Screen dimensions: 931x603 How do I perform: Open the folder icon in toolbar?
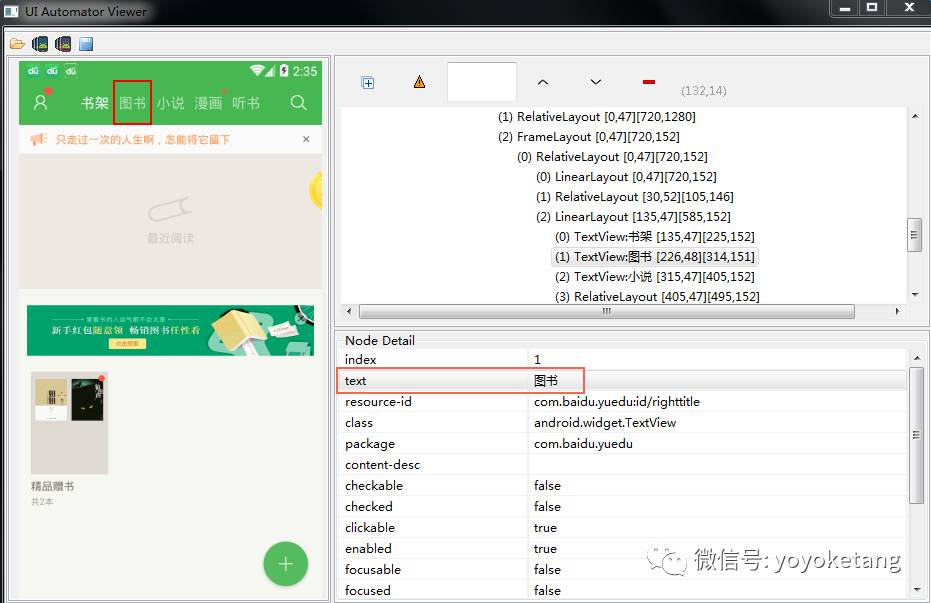pyautogui.click(x=17, y=44)
